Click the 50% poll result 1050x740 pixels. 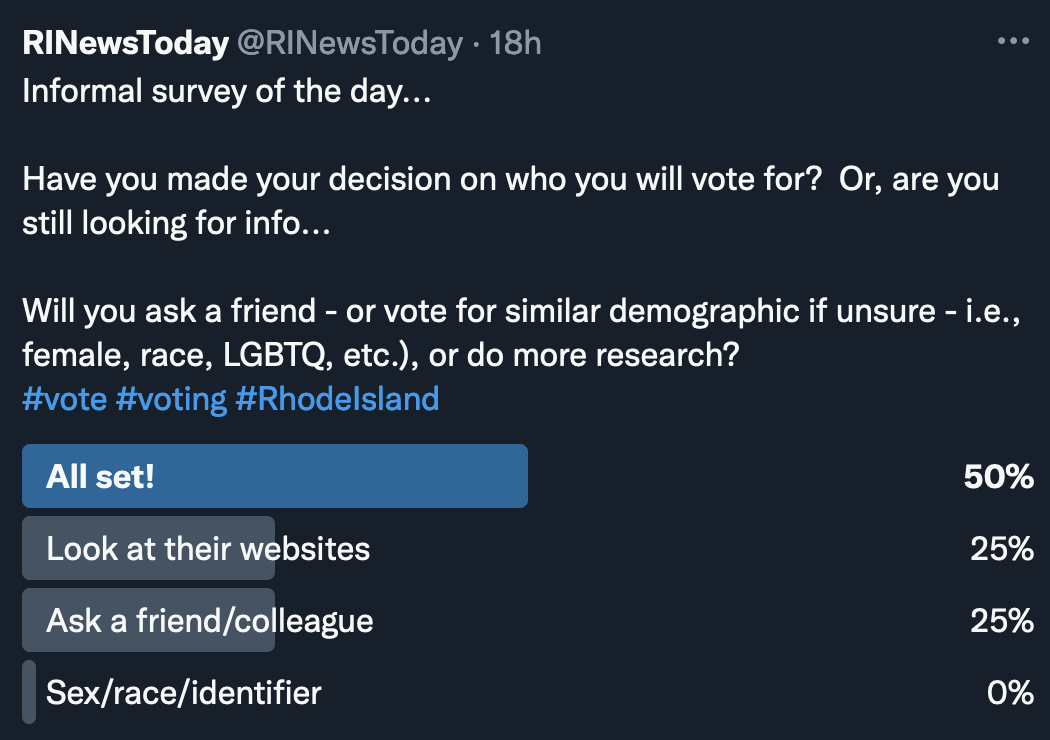(x=998, y=476)
